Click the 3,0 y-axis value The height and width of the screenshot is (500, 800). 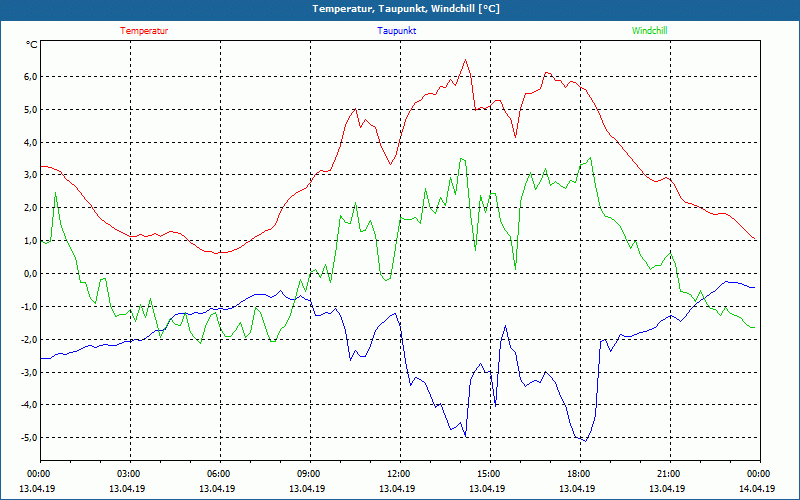[x=31, y=175]
